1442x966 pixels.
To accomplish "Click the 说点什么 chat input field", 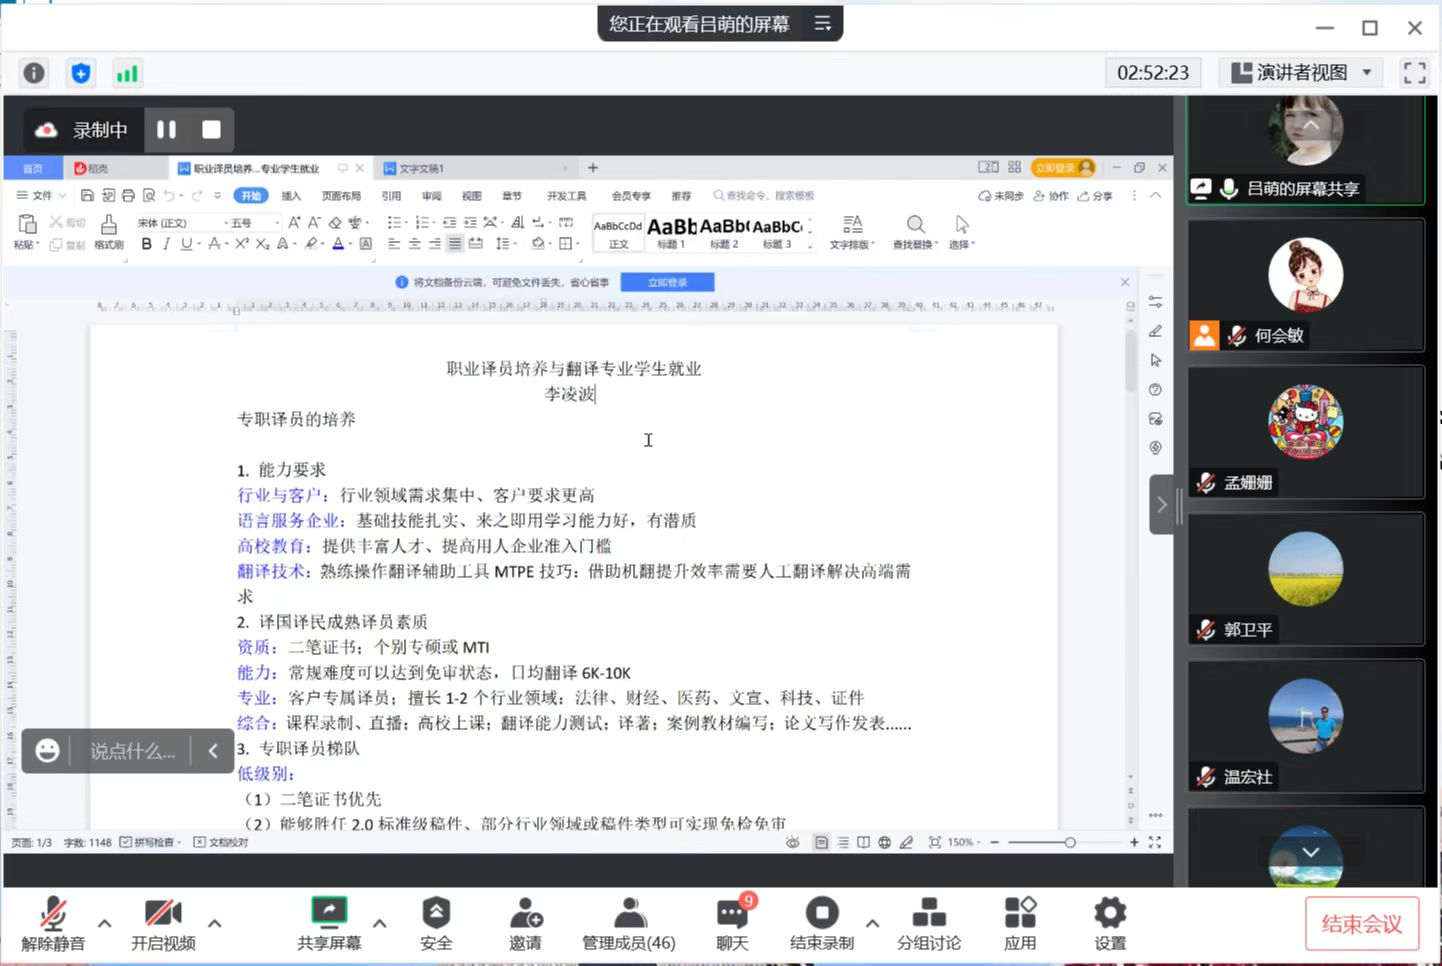I will [132, 751].
